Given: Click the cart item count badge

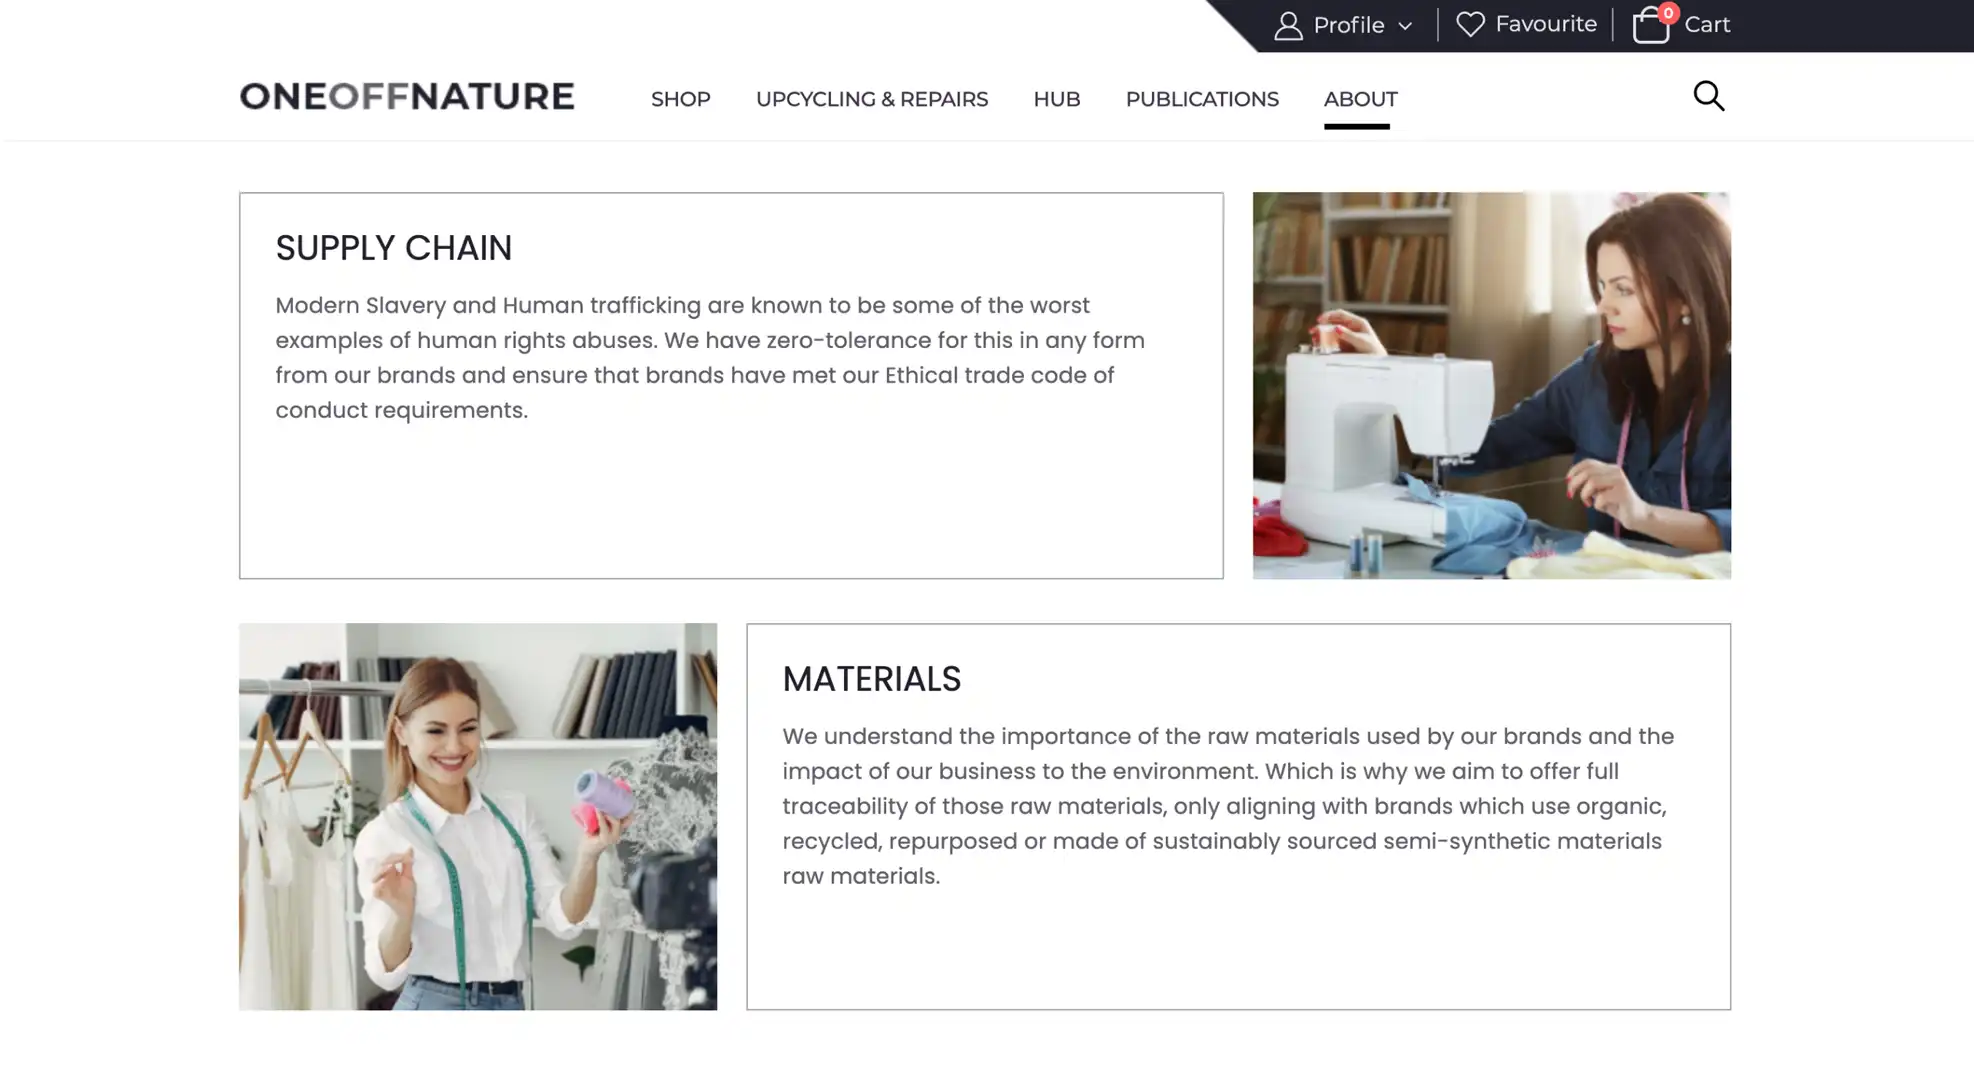Looking at the screenshot, I should (x=1667, y=13).
